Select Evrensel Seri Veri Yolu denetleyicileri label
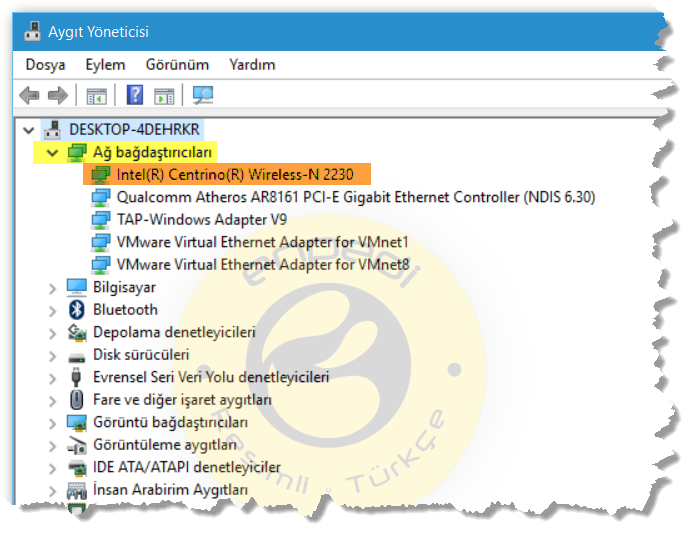 tap(211, 377)
